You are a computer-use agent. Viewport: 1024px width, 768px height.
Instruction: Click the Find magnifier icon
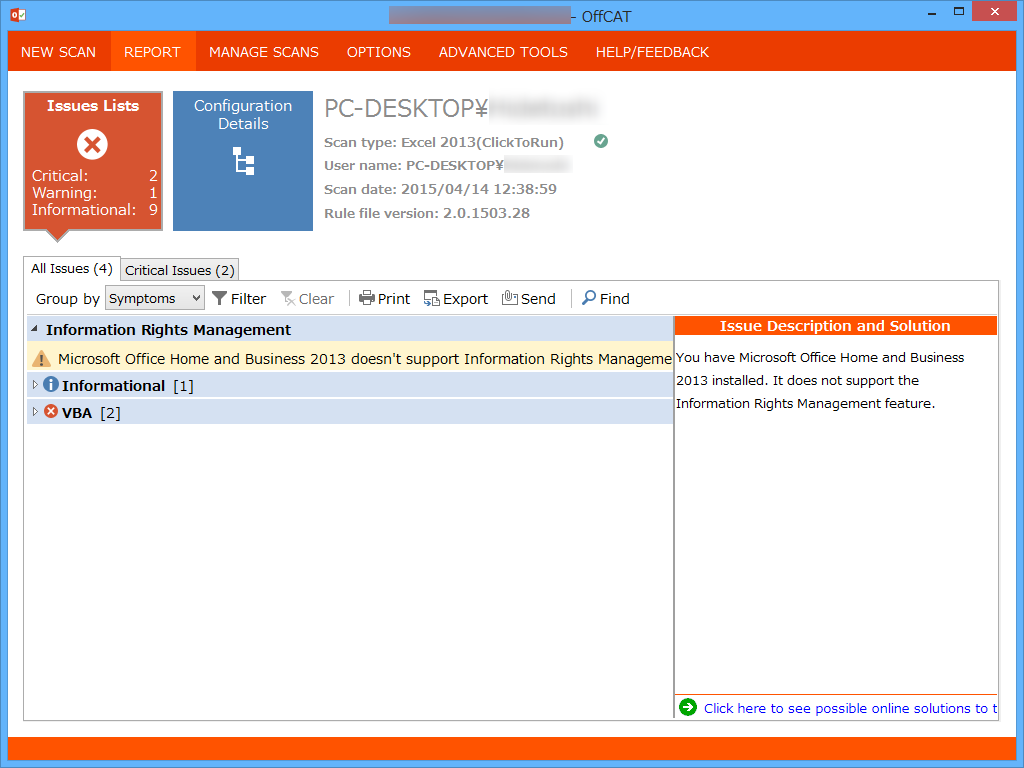588,298
